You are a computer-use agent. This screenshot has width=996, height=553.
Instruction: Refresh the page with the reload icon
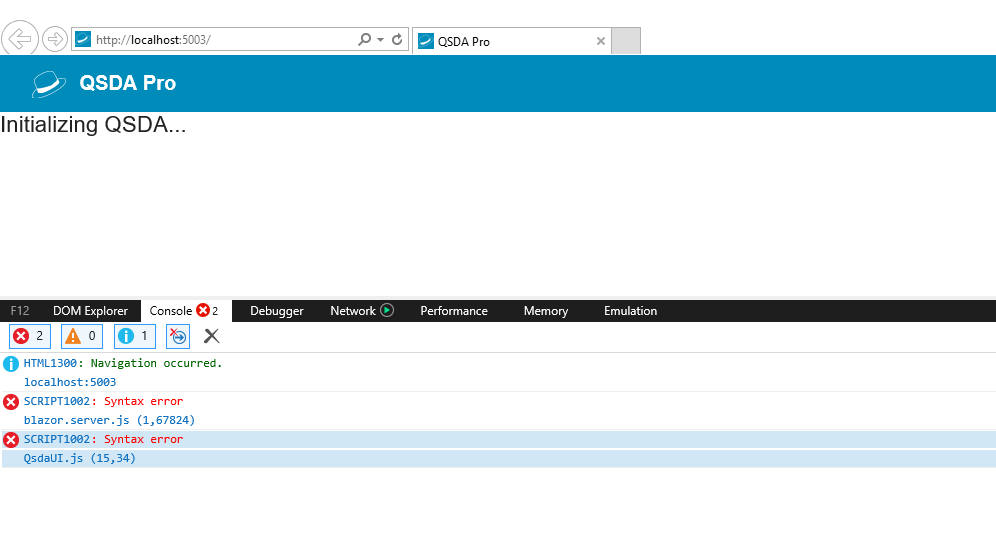click(397, 39)
